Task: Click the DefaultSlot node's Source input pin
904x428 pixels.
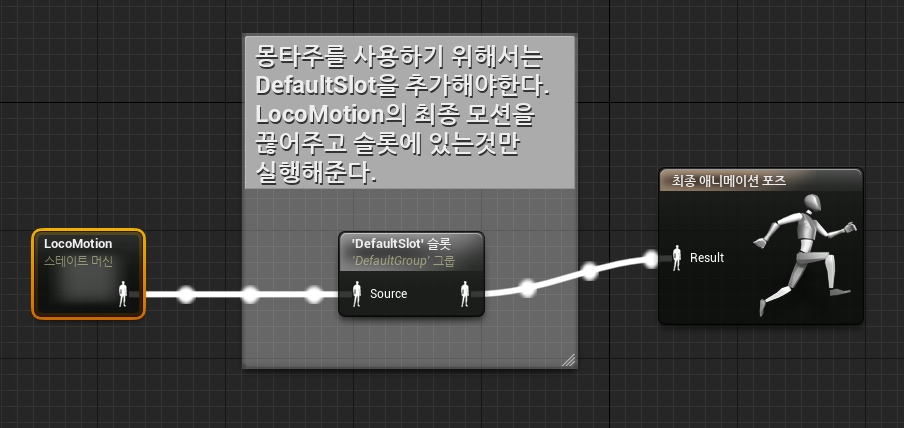Action: point(356,294)
